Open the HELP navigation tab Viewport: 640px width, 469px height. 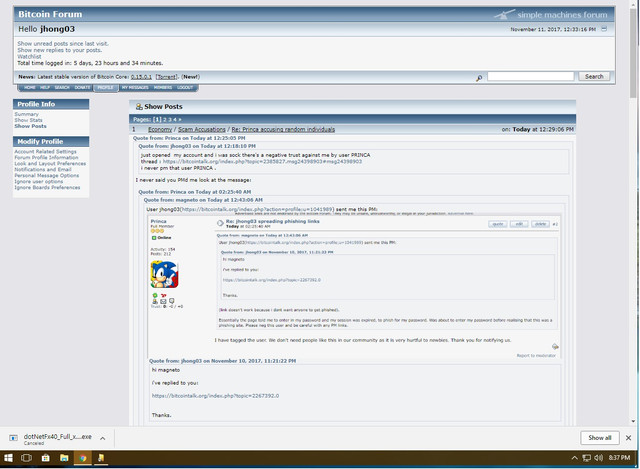coord(44,88)
